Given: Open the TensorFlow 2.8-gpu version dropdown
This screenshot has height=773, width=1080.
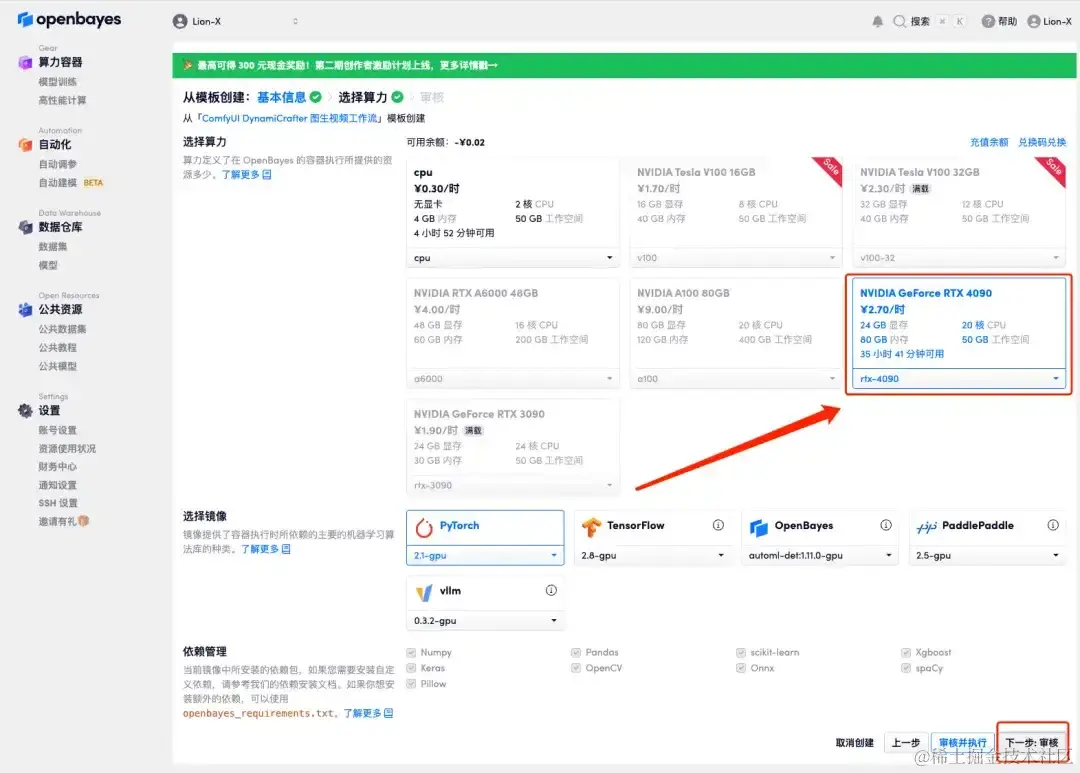Looking at the screenshot, I should [x=652, y=555].
